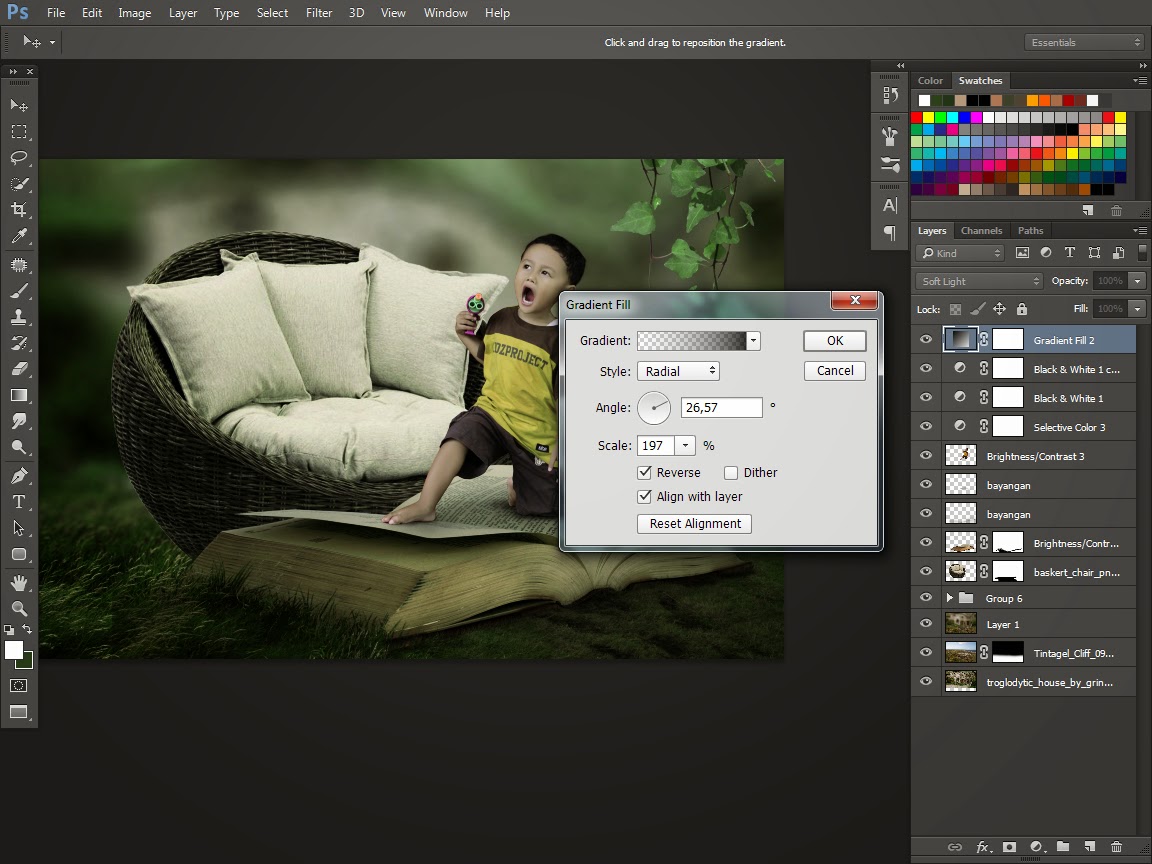Select the Eyedropper tool
Screen dimensions: 1152x864
click(19, 237)
